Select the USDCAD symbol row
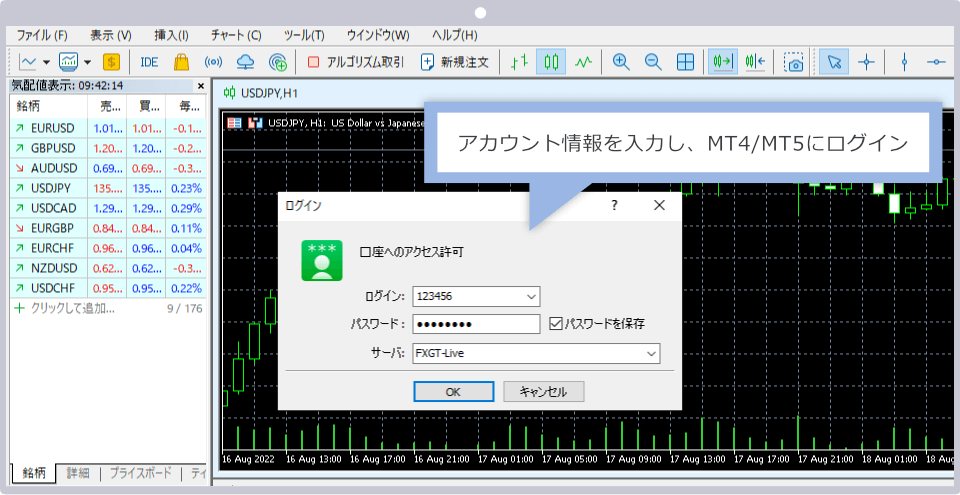 pyautogui.click(x=108, y=208)
